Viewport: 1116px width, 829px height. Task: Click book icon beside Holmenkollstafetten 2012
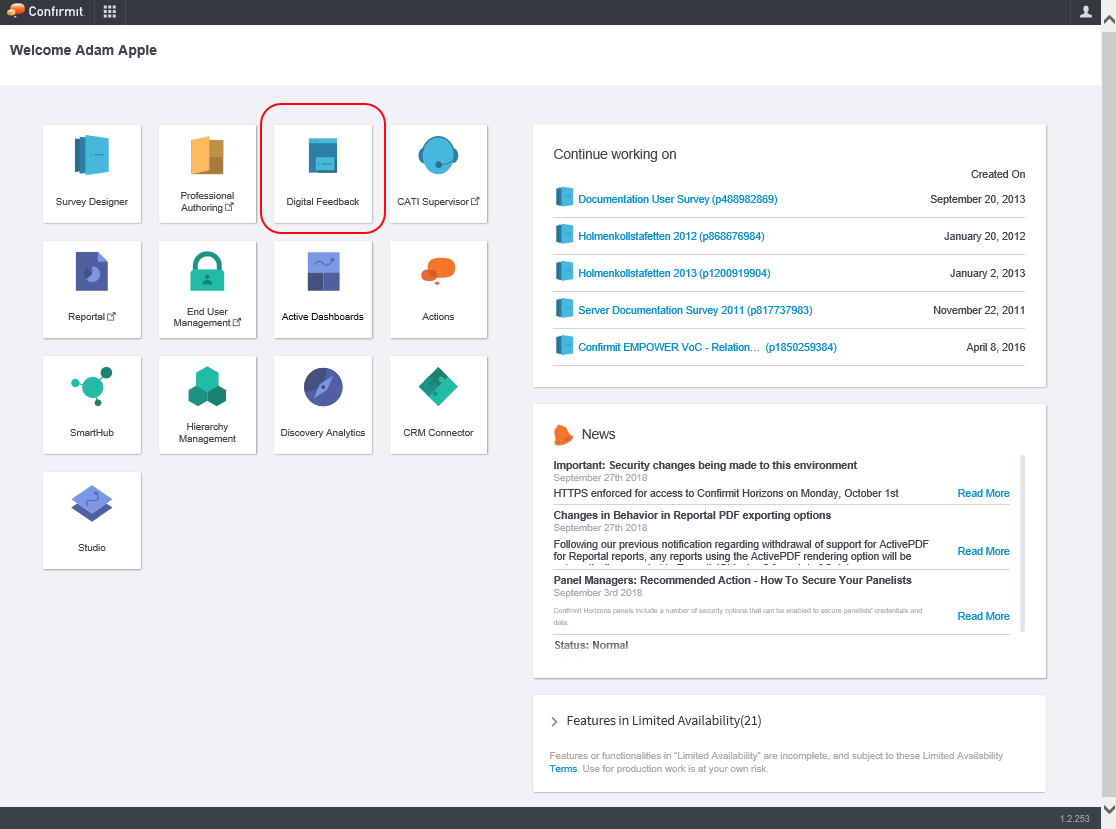click(564, 234)
